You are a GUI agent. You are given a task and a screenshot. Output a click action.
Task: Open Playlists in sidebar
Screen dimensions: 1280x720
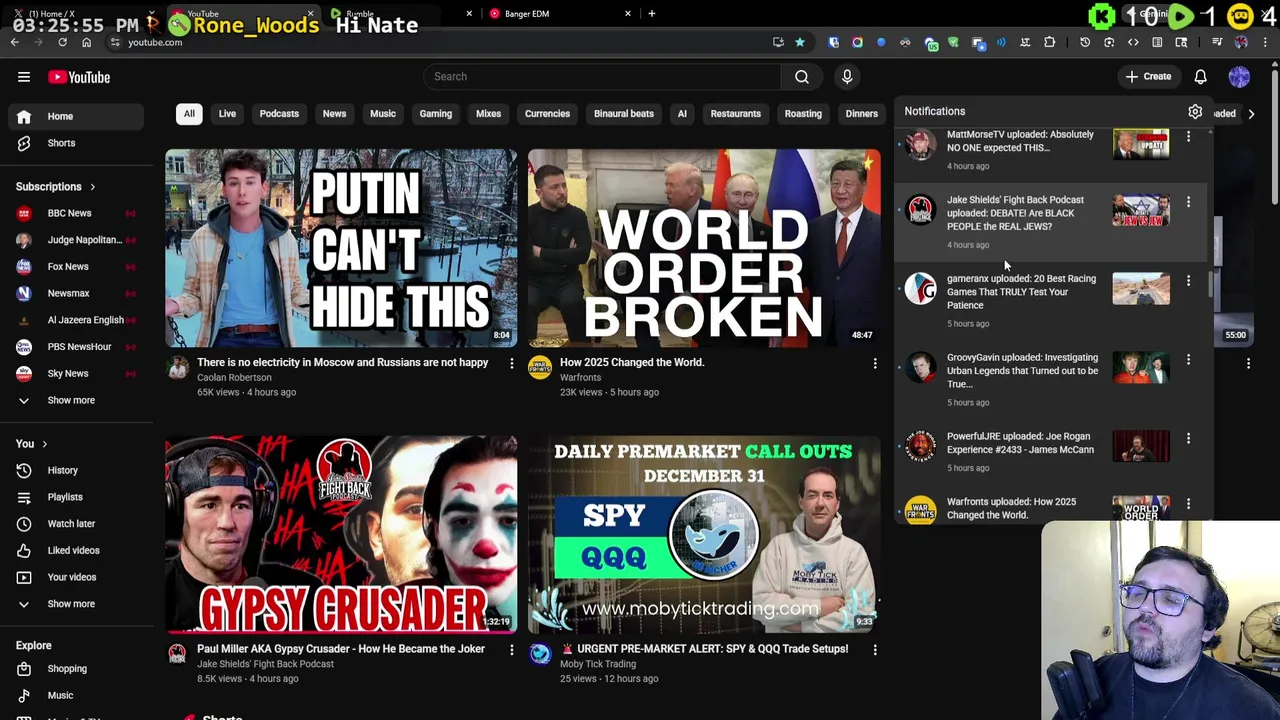[76, 497]
